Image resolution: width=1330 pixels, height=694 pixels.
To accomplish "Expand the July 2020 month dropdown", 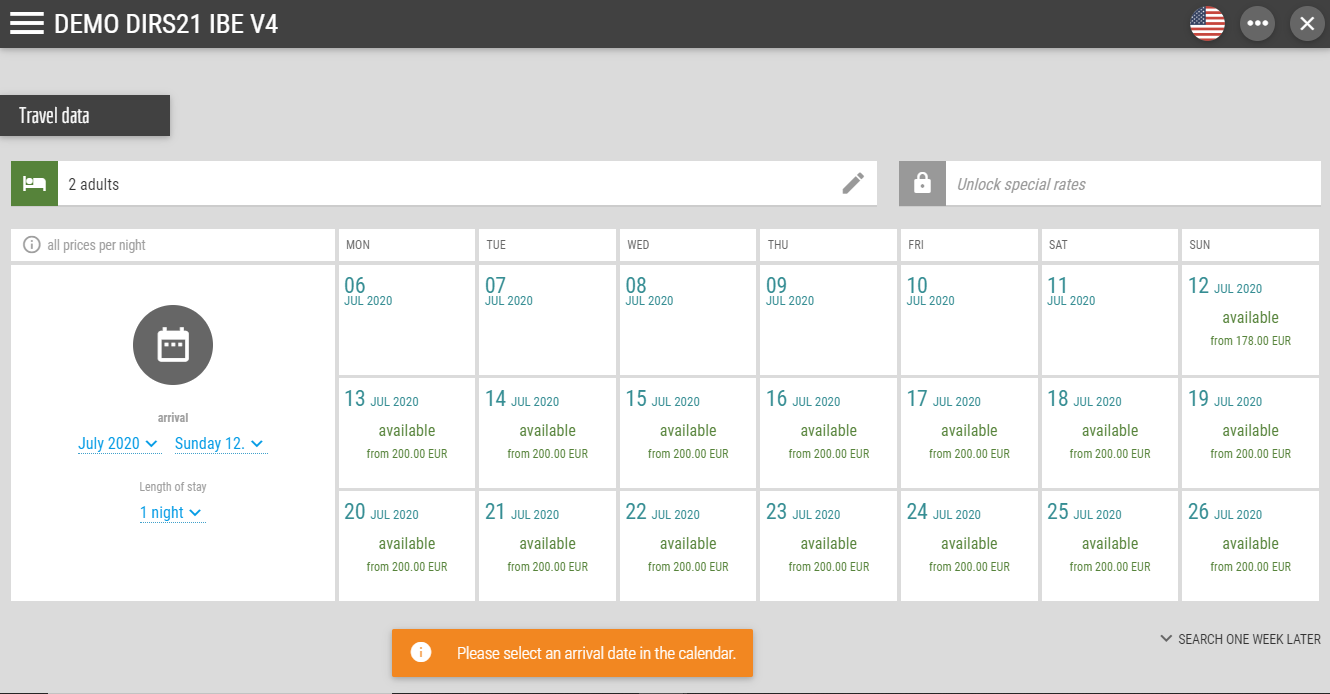I will click(118, 444).
